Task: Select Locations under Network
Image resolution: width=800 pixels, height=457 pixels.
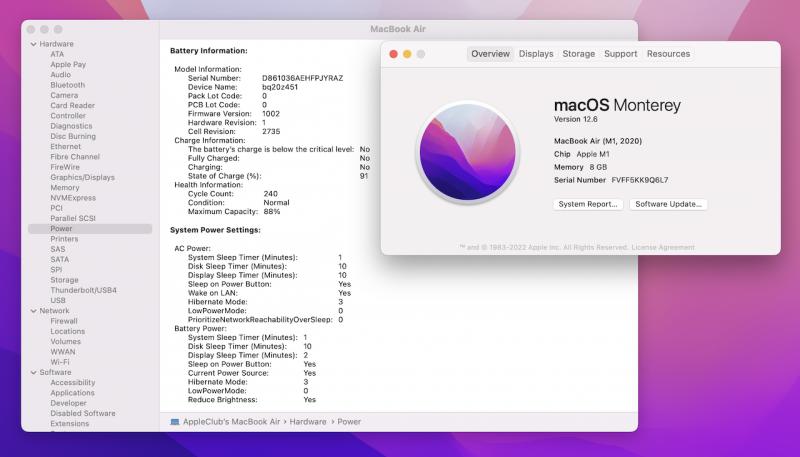Action: tap(67, 331)
